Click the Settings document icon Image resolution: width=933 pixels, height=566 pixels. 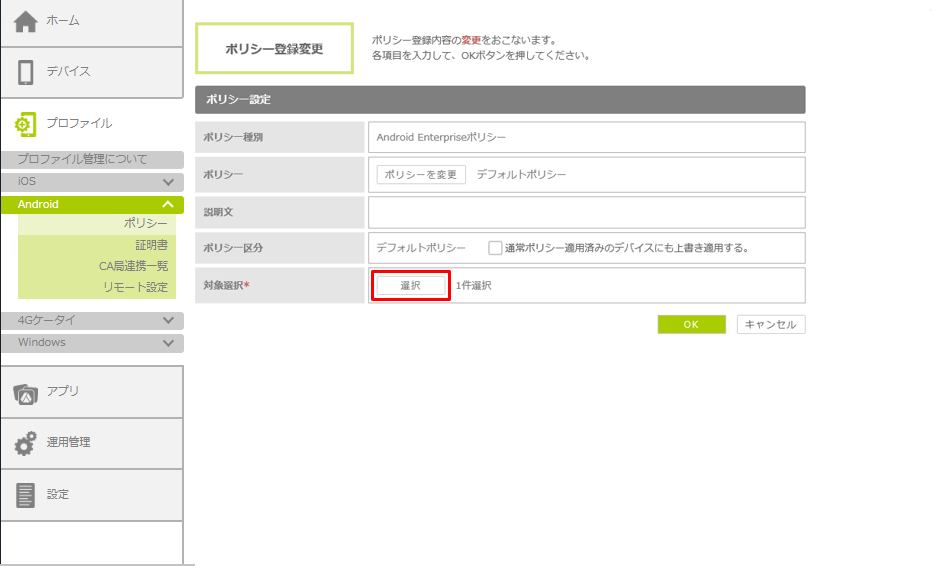pyautogui.click(x=26, y=494)
